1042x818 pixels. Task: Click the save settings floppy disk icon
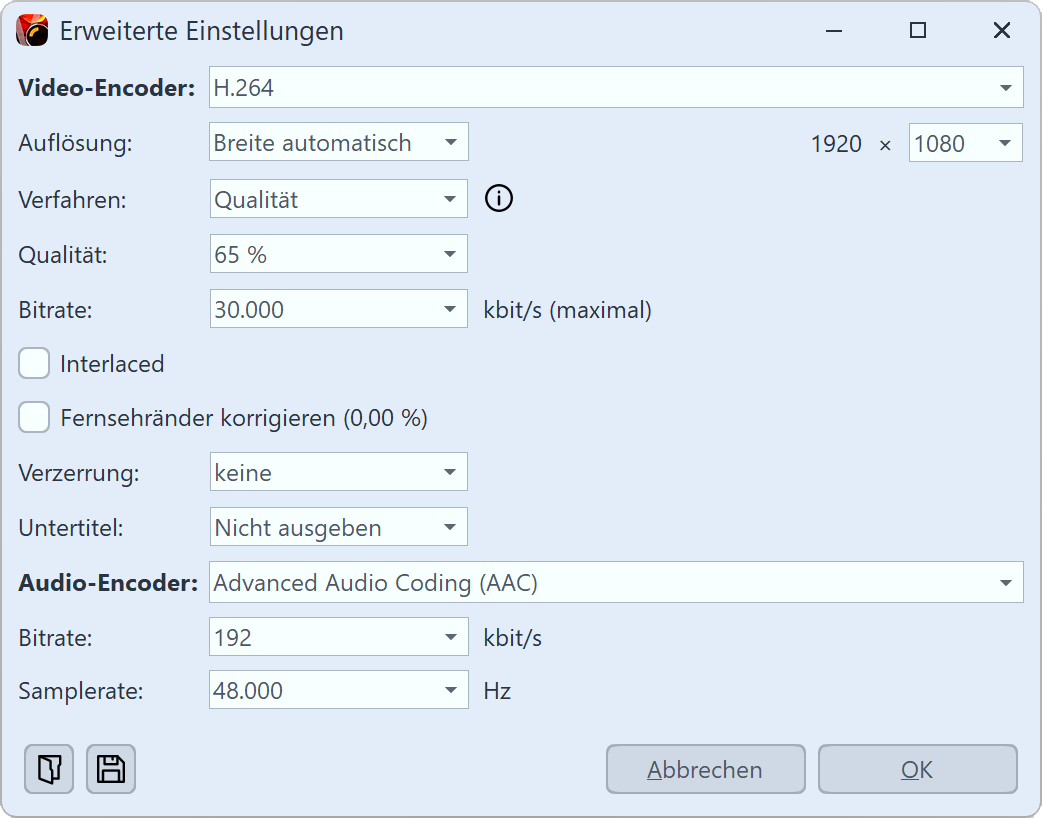(111, 769)
